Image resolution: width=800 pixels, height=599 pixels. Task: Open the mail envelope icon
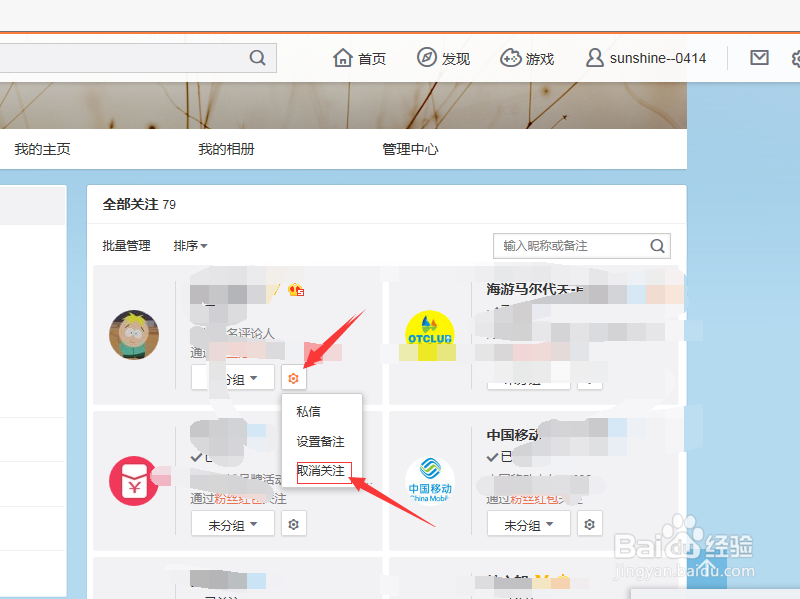[758, 58]
